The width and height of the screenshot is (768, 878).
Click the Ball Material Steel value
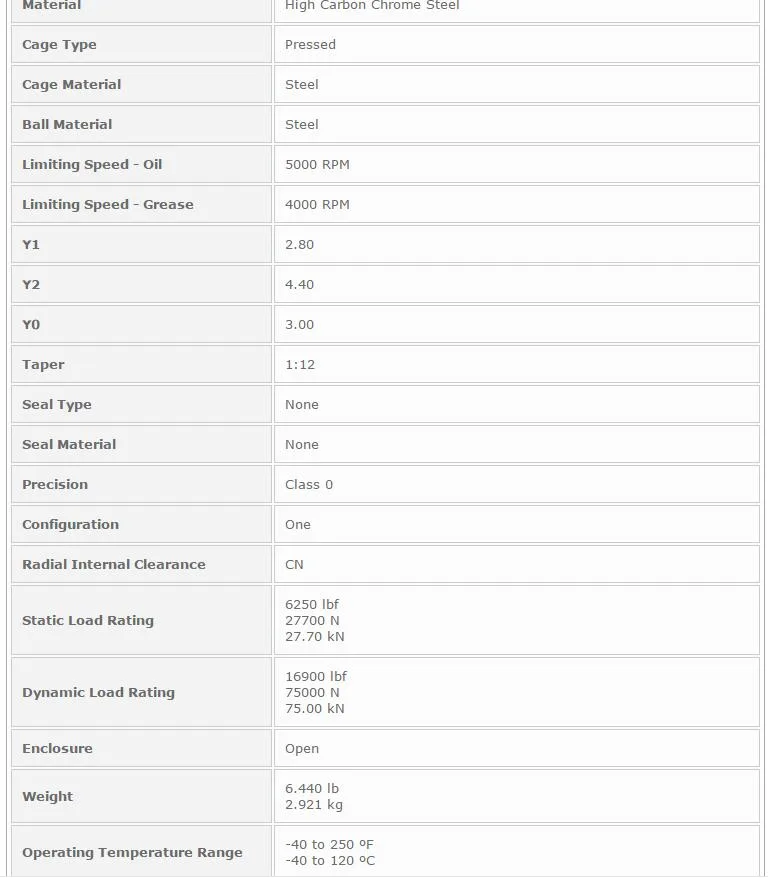point(302,124)
